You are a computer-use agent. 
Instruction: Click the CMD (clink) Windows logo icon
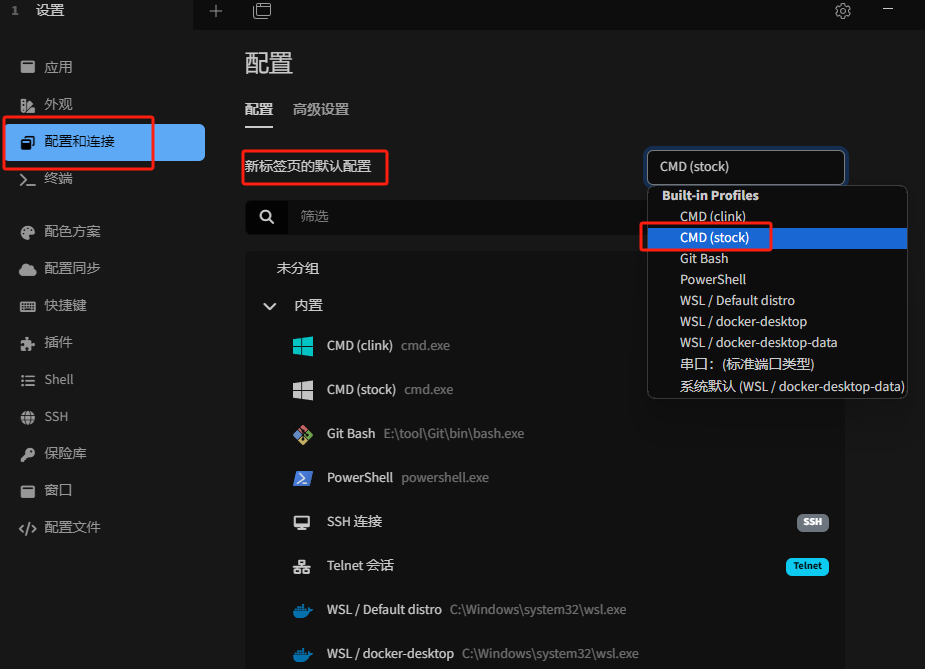point(302,346)
